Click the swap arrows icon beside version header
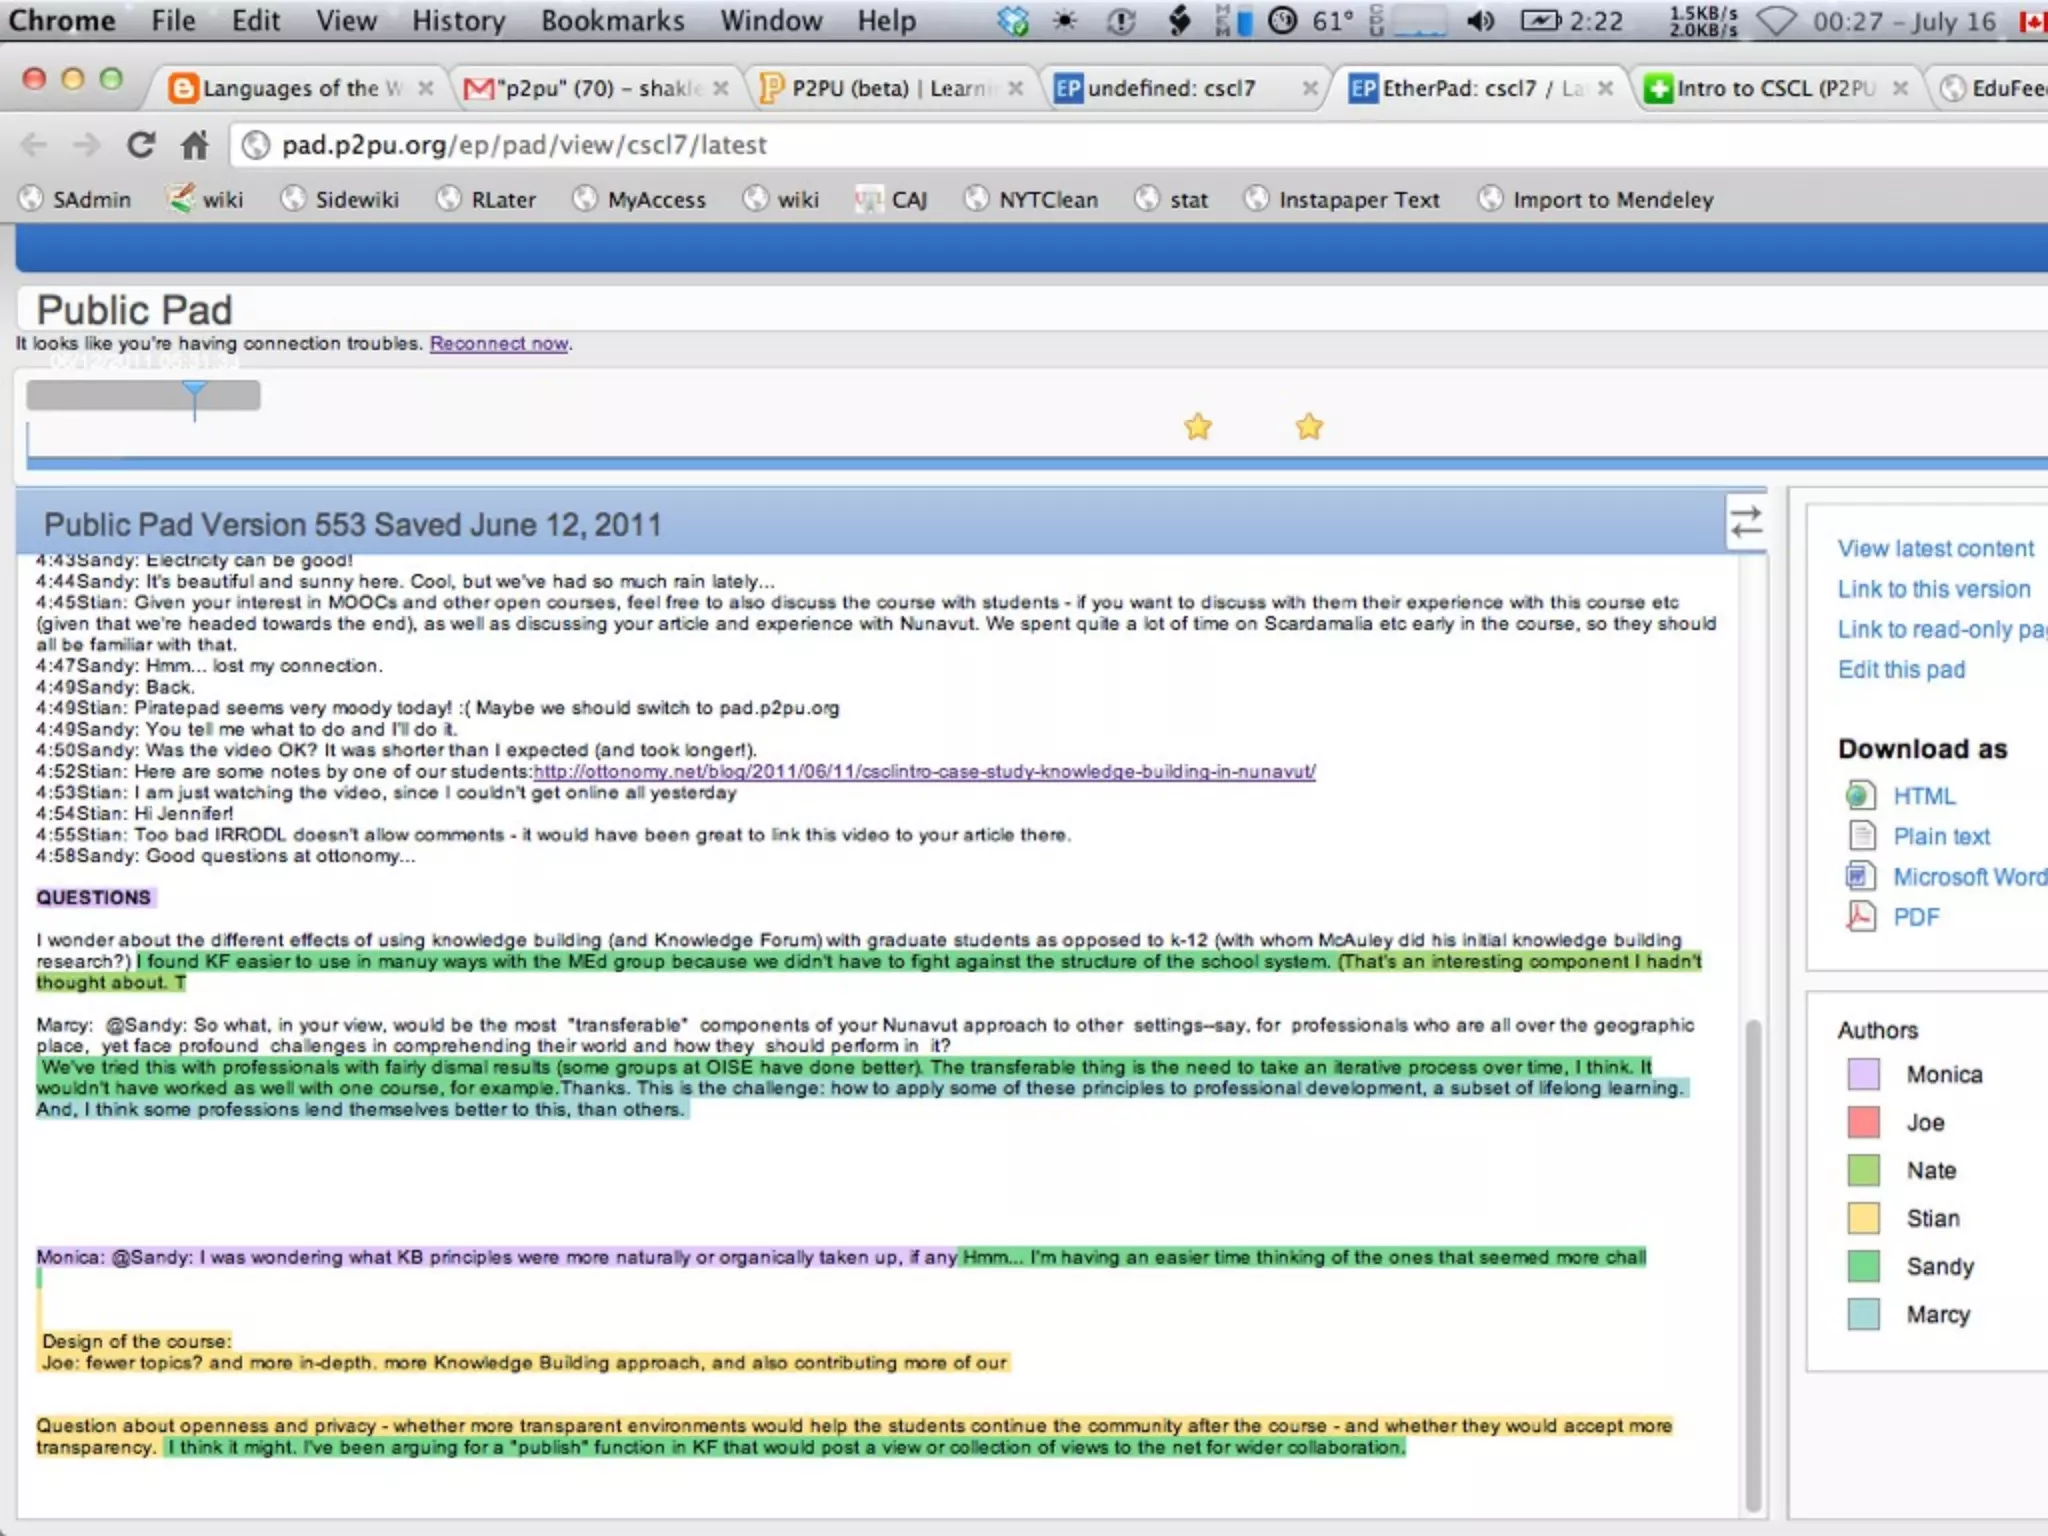 point(1746,522)
